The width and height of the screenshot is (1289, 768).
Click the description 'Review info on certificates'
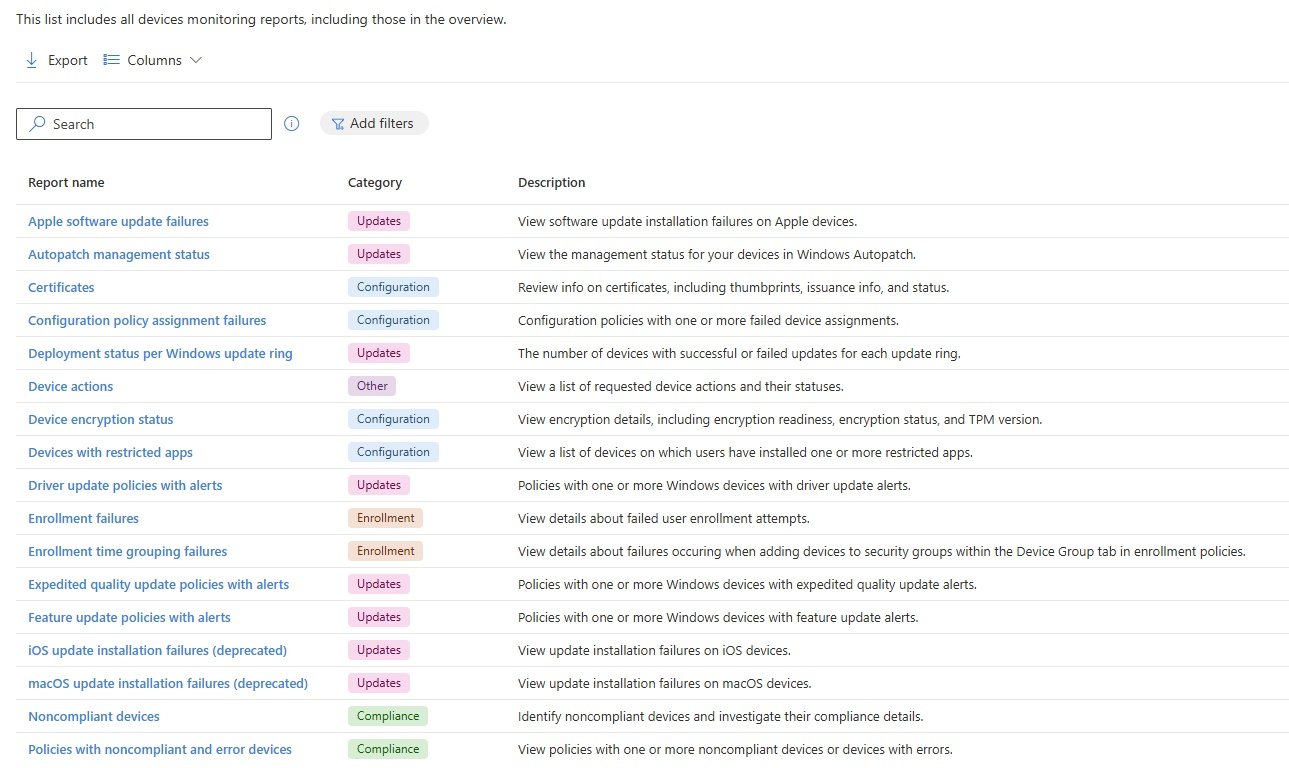(x=733, y=287)
